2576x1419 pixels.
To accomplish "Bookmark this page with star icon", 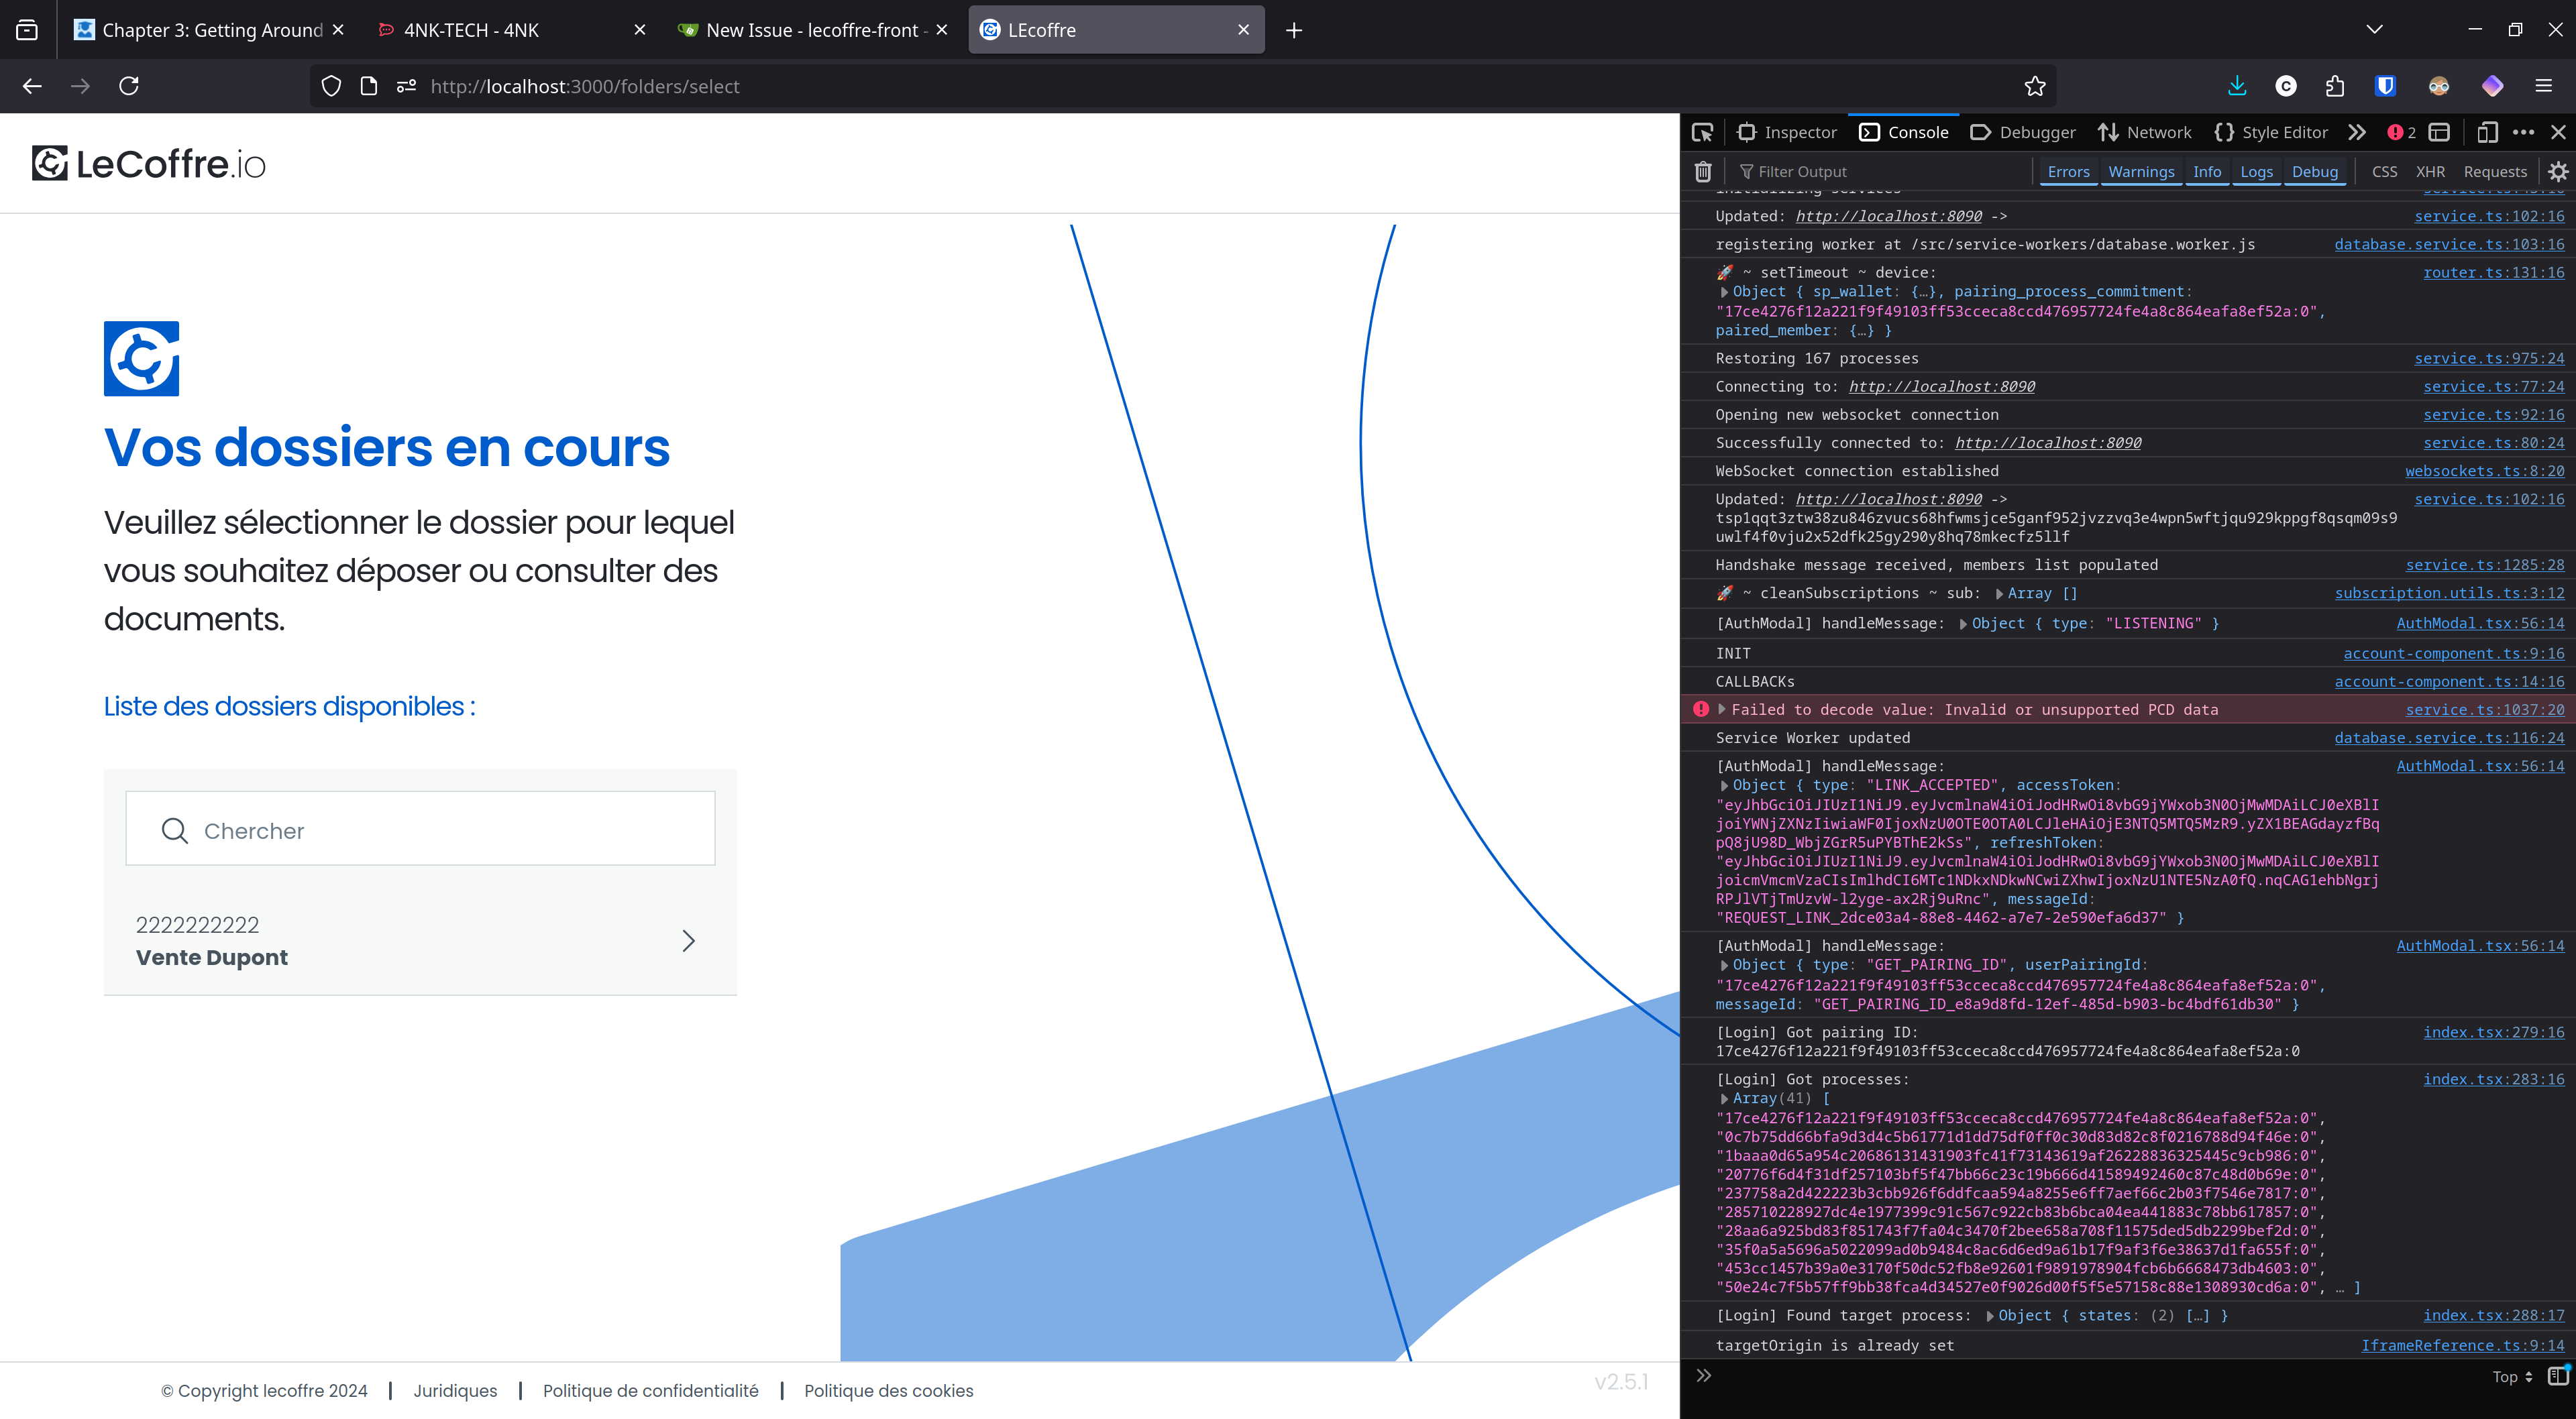I will [x=2035, y=86].
